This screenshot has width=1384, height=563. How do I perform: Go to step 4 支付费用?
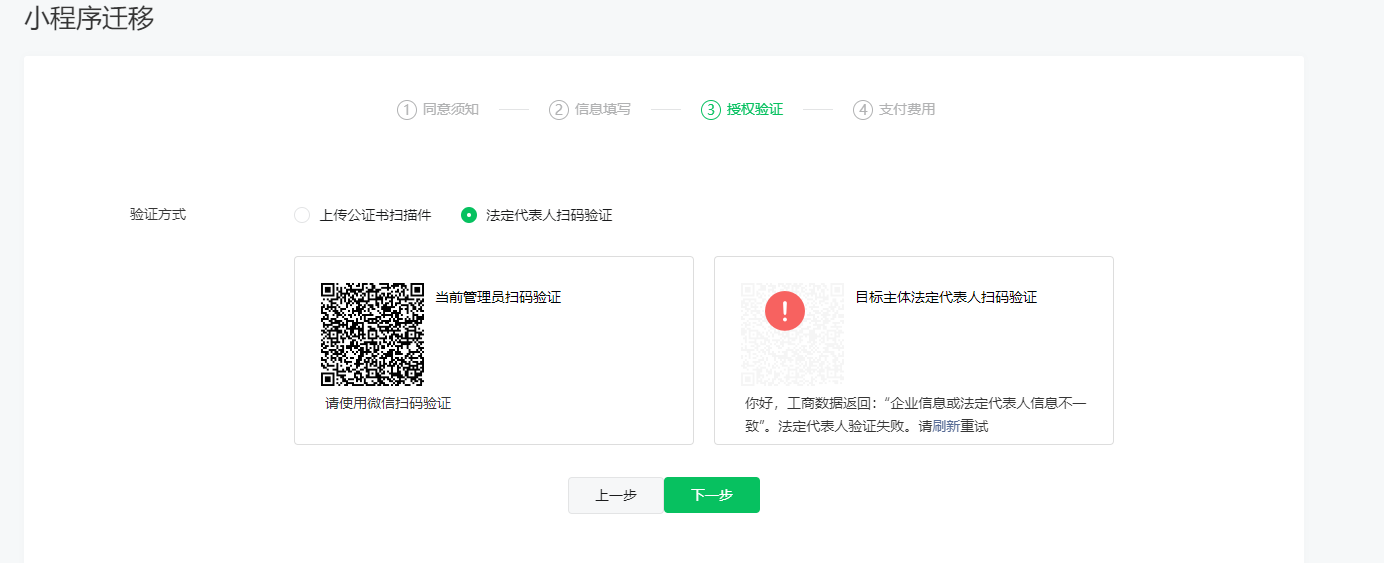click(894, 110)
